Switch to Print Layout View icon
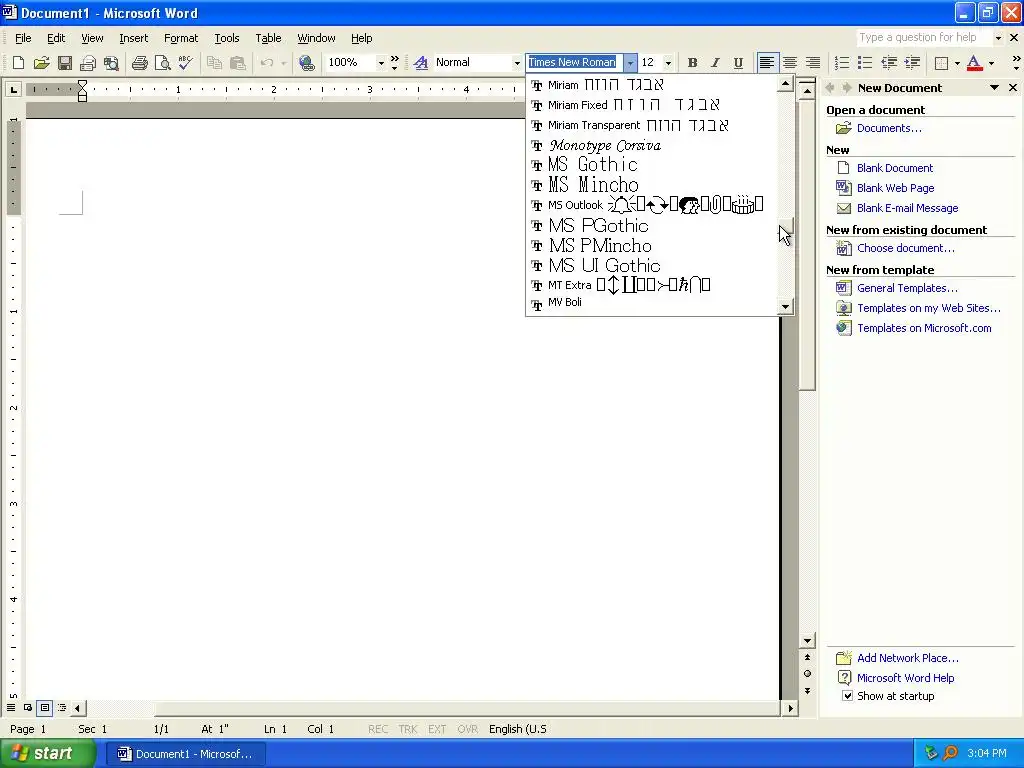 [45, 708]
